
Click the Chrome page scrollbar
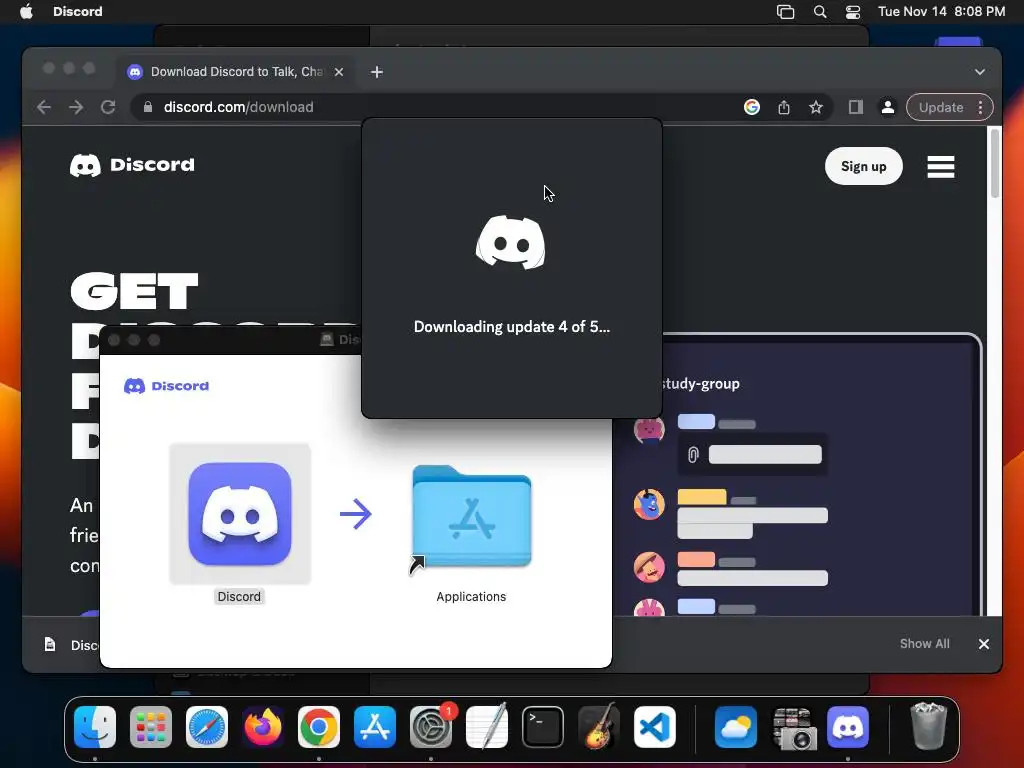pos(995,163)
